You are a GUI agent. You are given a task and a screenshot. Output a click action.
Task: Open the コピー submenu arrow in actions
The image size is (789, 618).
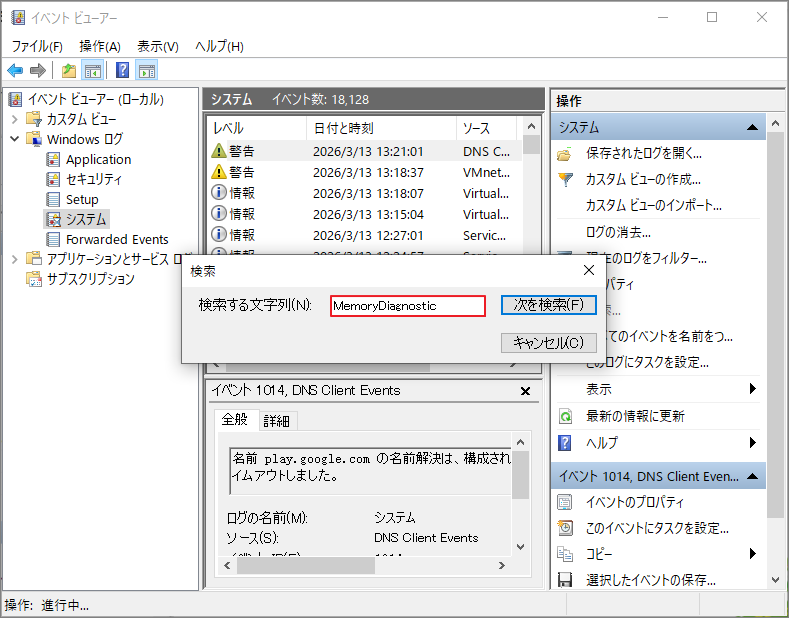click(752, 554)
